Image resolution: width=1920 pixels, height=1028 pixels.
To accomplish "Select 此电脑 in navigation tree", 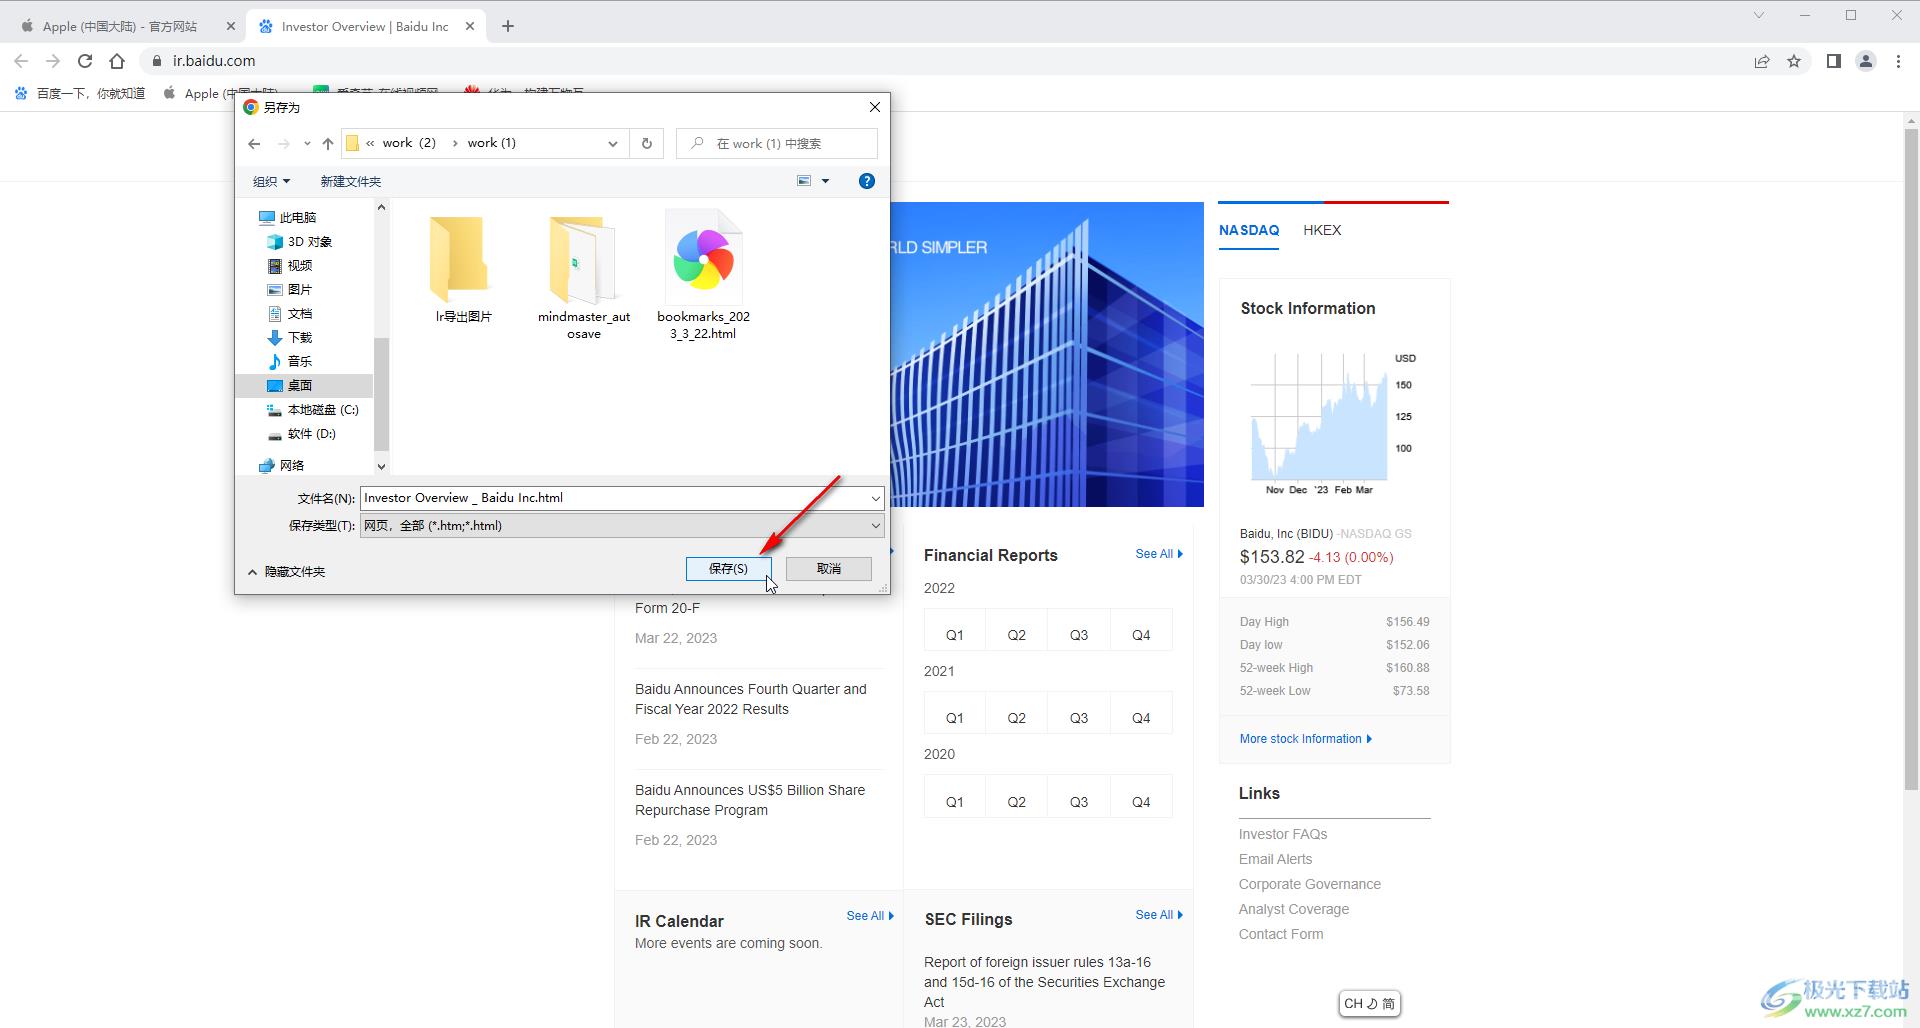I will tap(288, 217).
